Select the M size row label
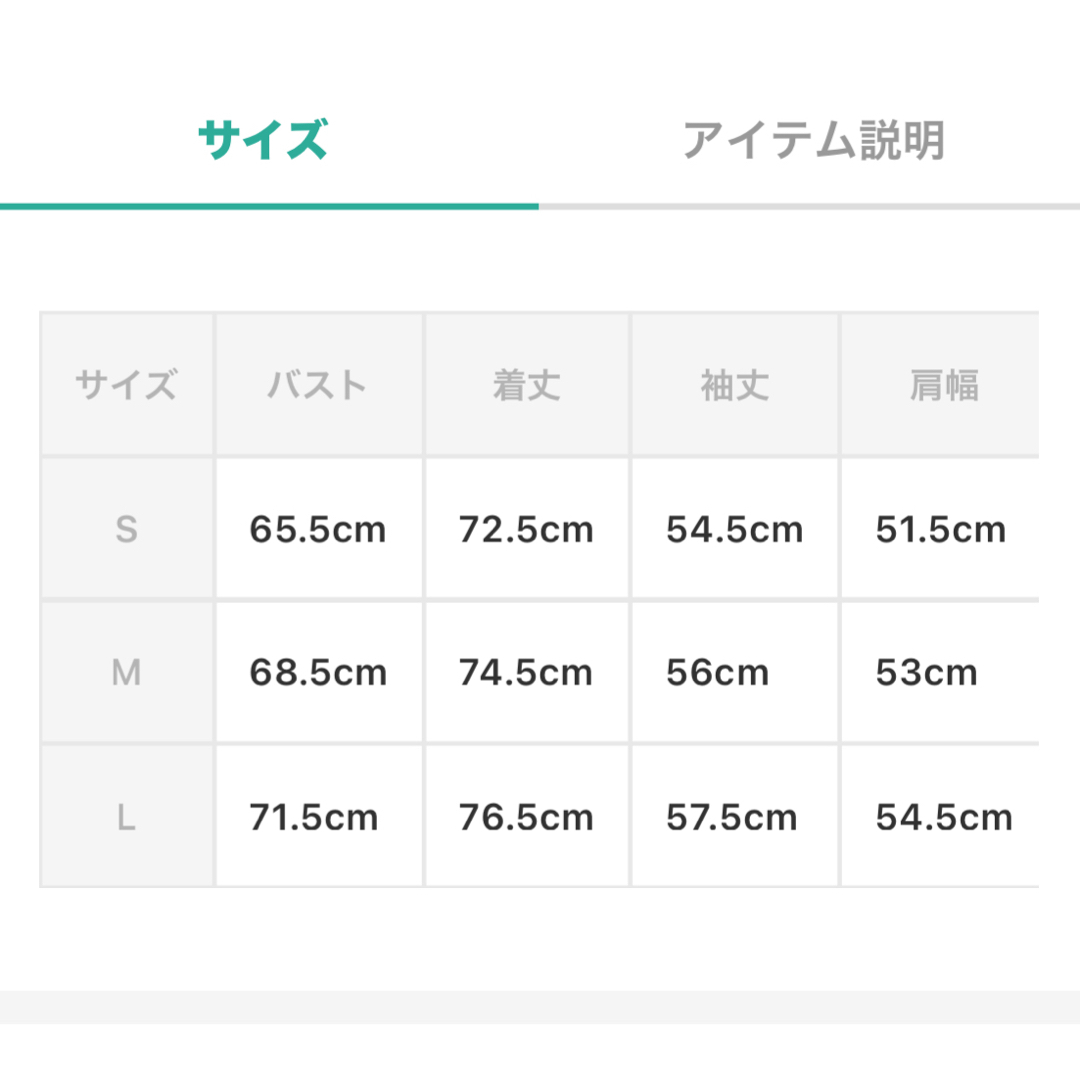Viewport: 1080px width, 1080px height. [126, 673]
